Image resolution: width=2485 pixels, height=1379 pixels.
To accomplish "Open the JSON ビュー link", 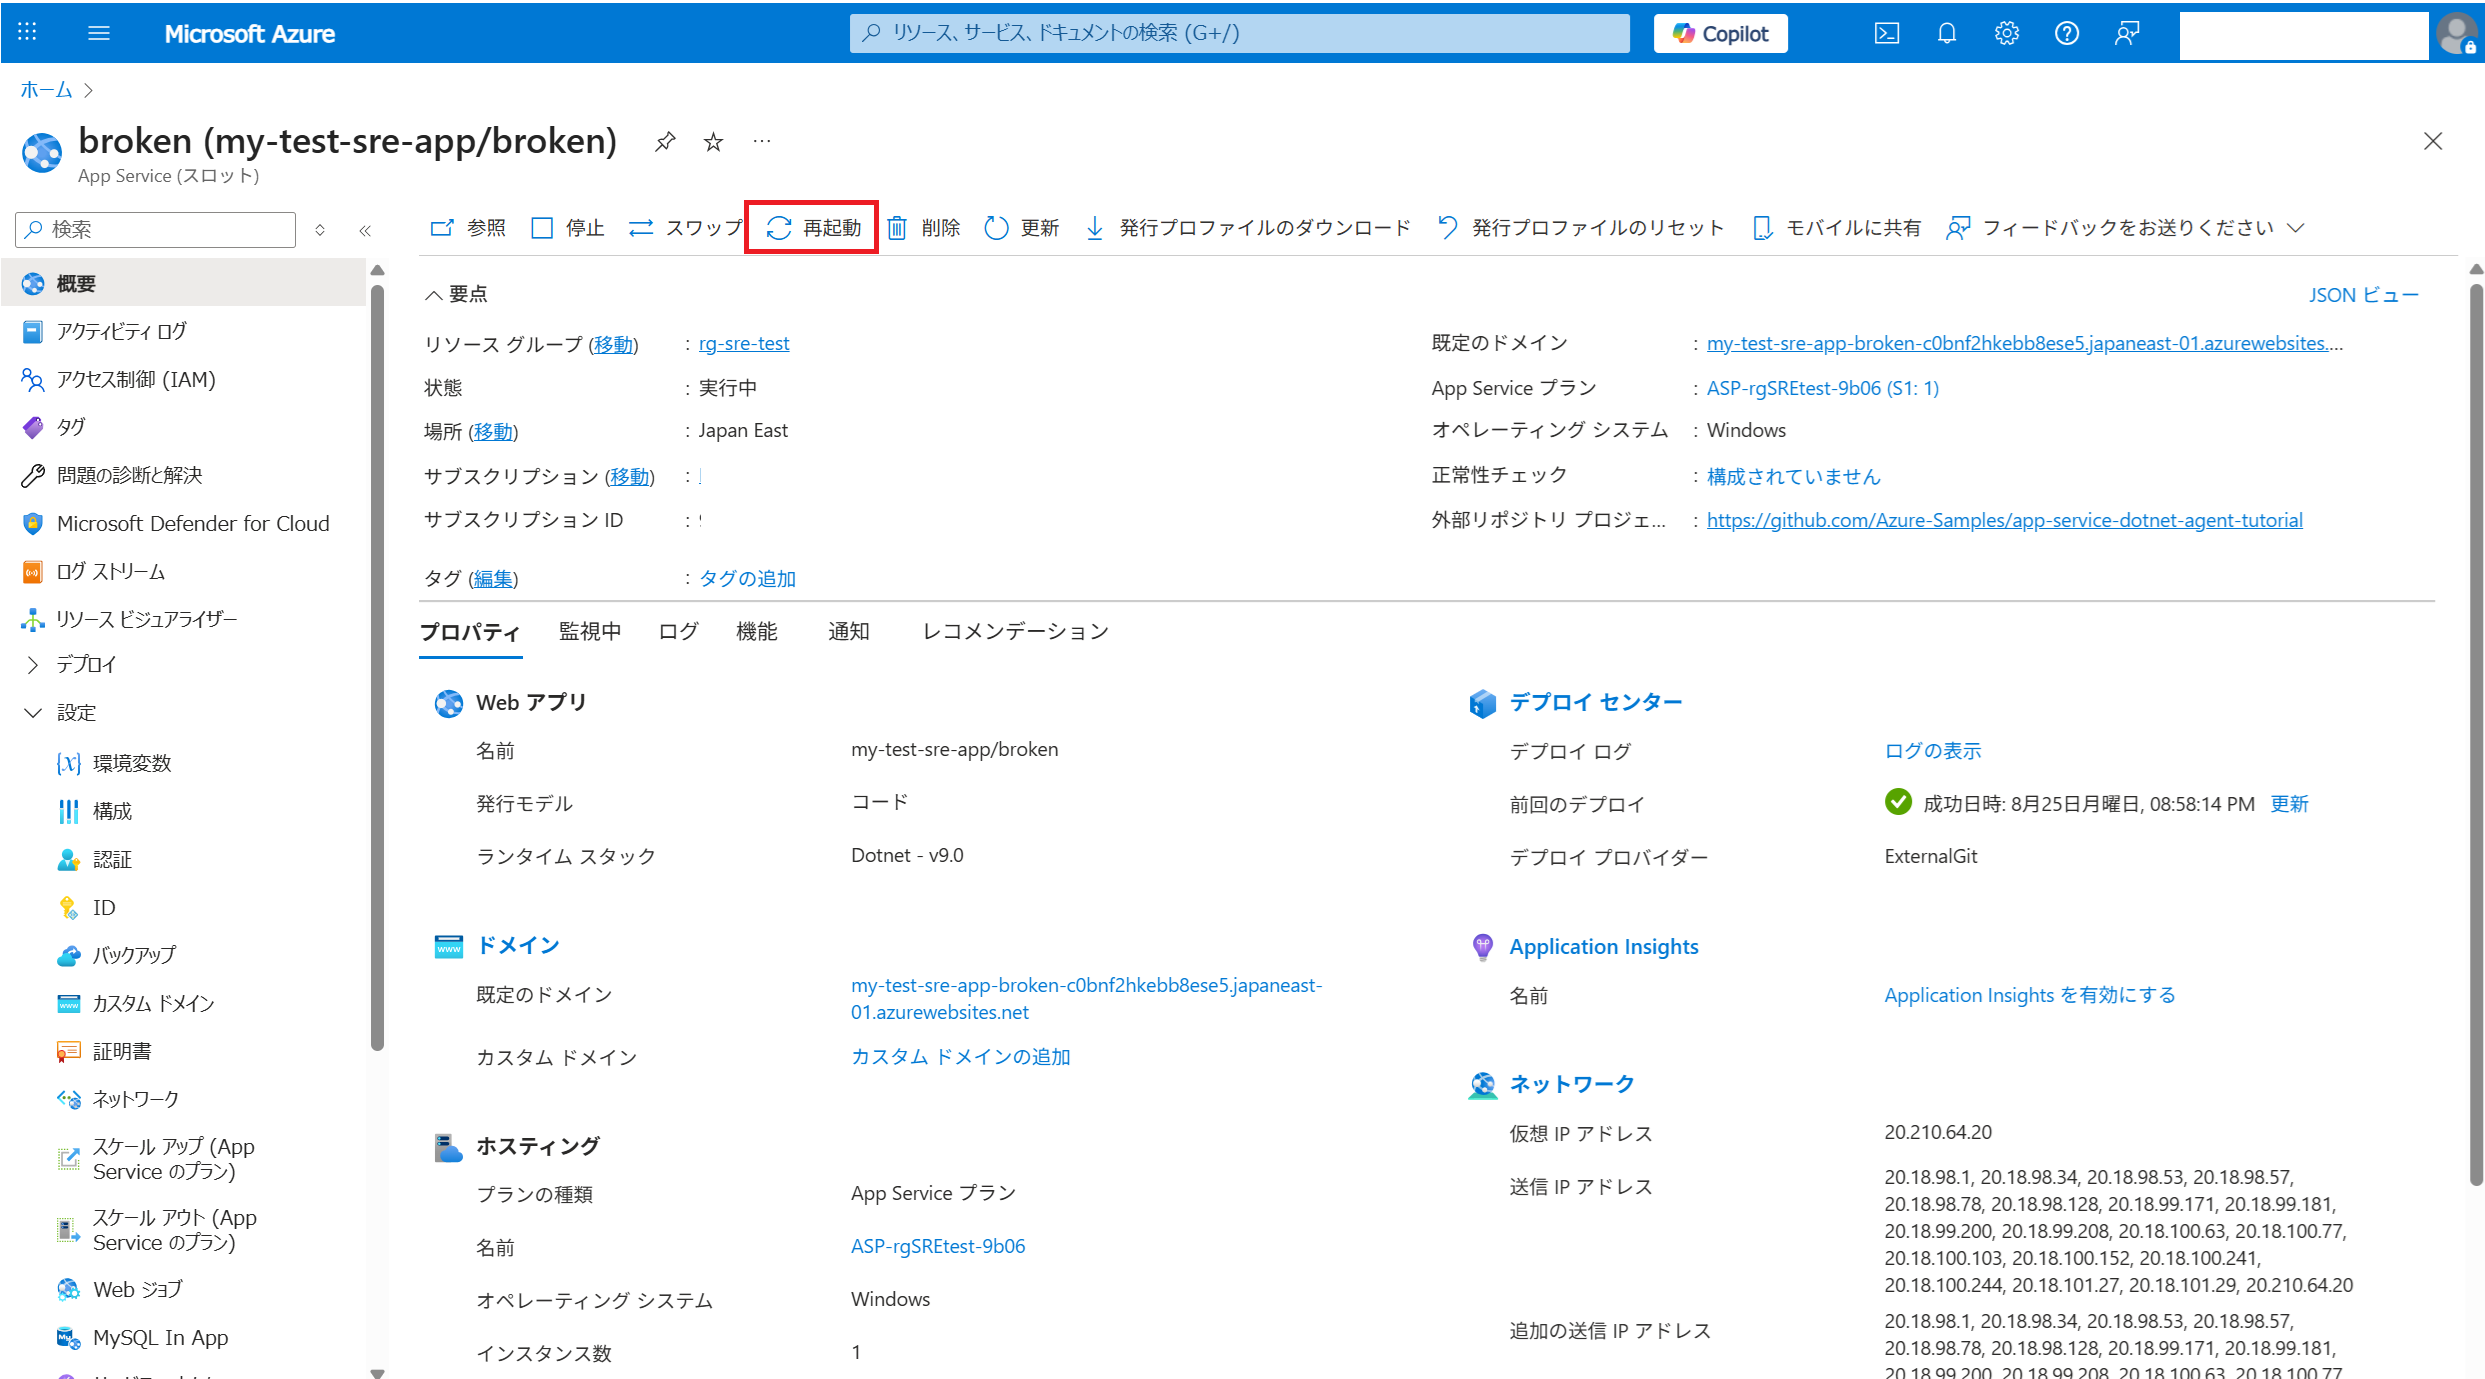I will [2363, 295].
